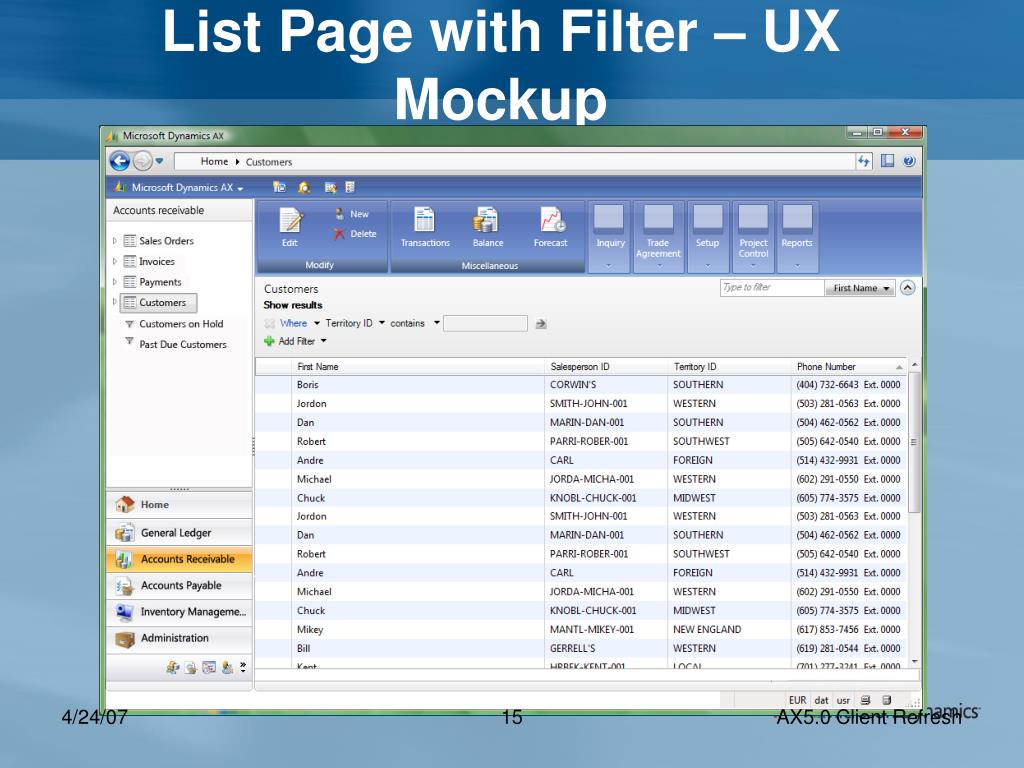Click Delete in the Modify group
The image size is (1024, 768).
(x=355, y=234)
